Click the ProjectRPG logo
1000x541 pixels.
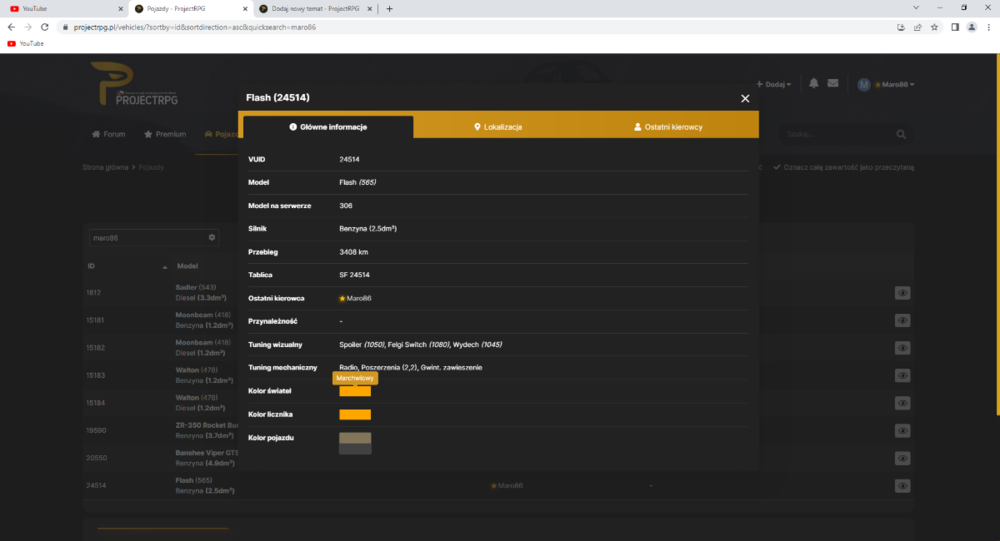[135, 84]
